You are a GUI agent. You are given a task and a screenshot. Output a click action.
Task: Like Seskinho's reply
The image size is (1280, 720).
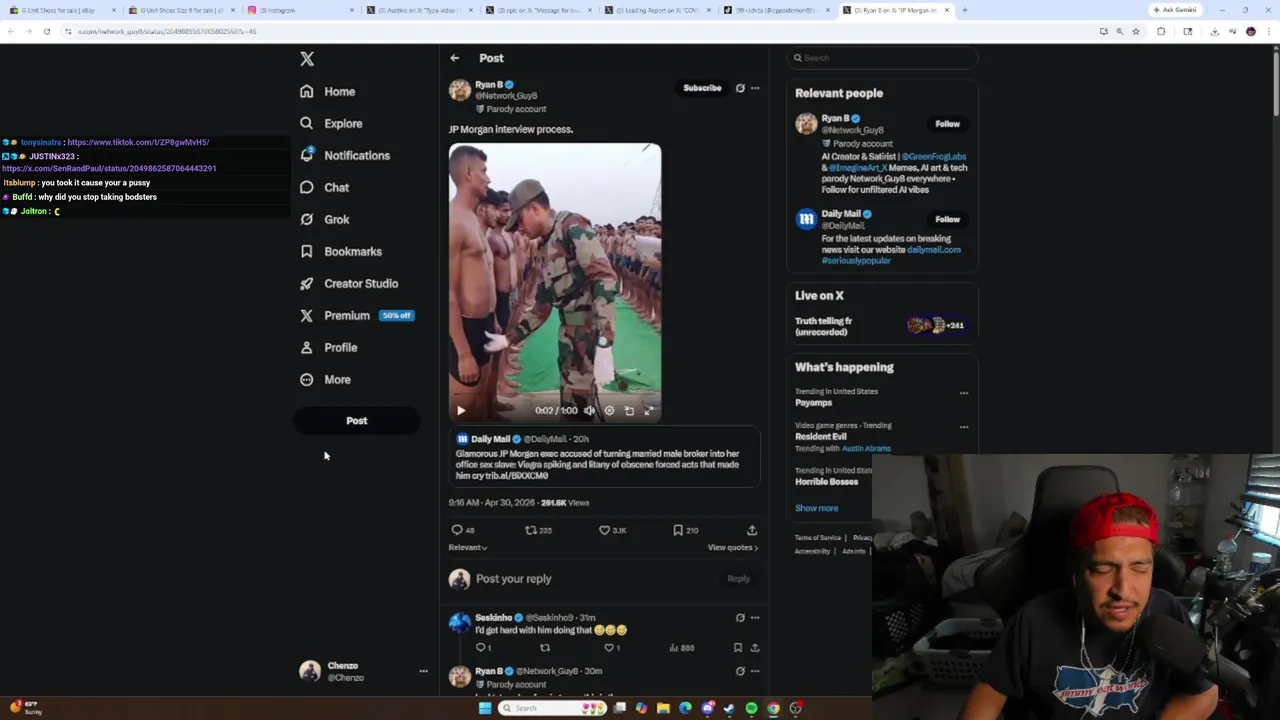point(609,648)
